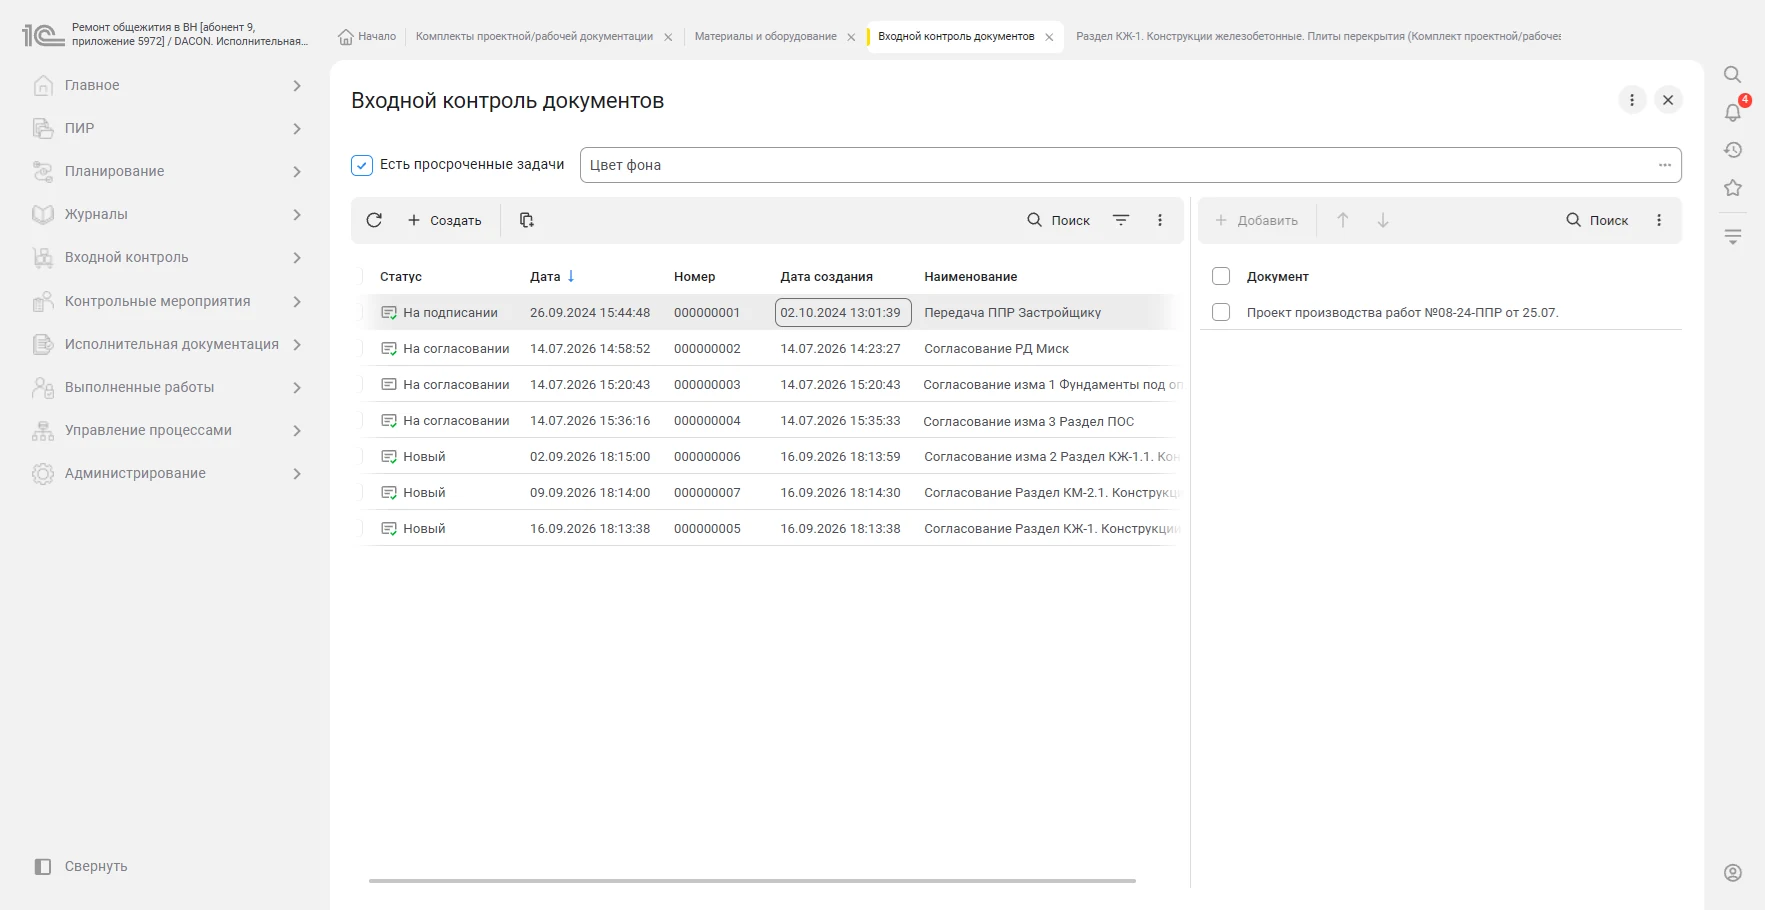Click the copy document icon beside Создать
Viewport: 1765px width, 910px height.
point(527,220)
